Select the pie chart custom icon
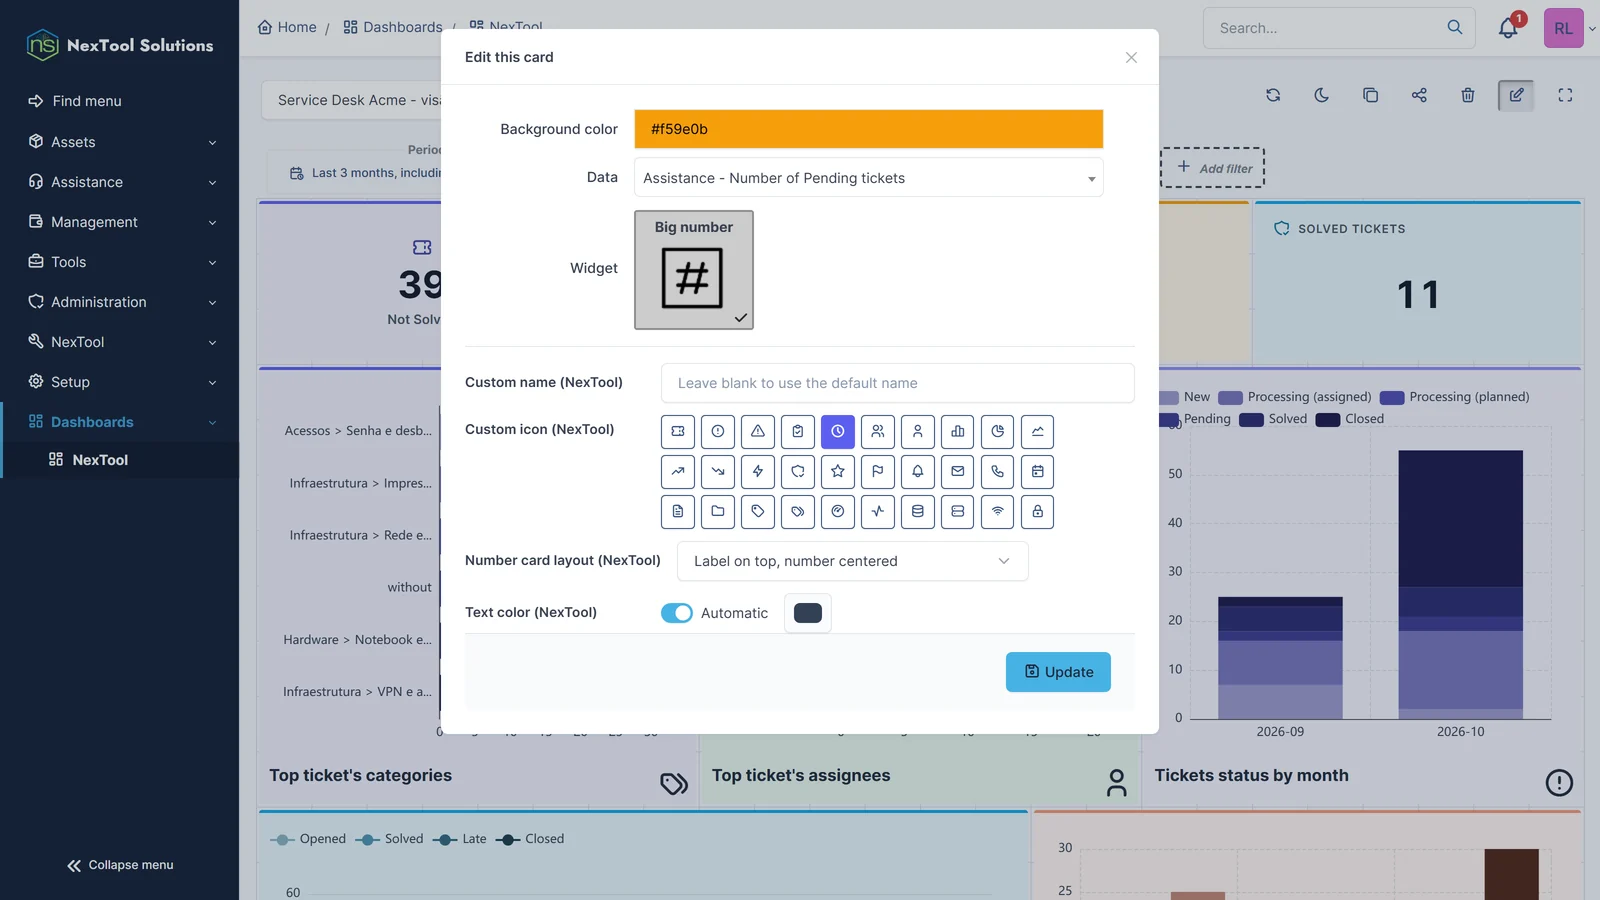This screenshot has width=1600, height=900. [x=998, y=432]
